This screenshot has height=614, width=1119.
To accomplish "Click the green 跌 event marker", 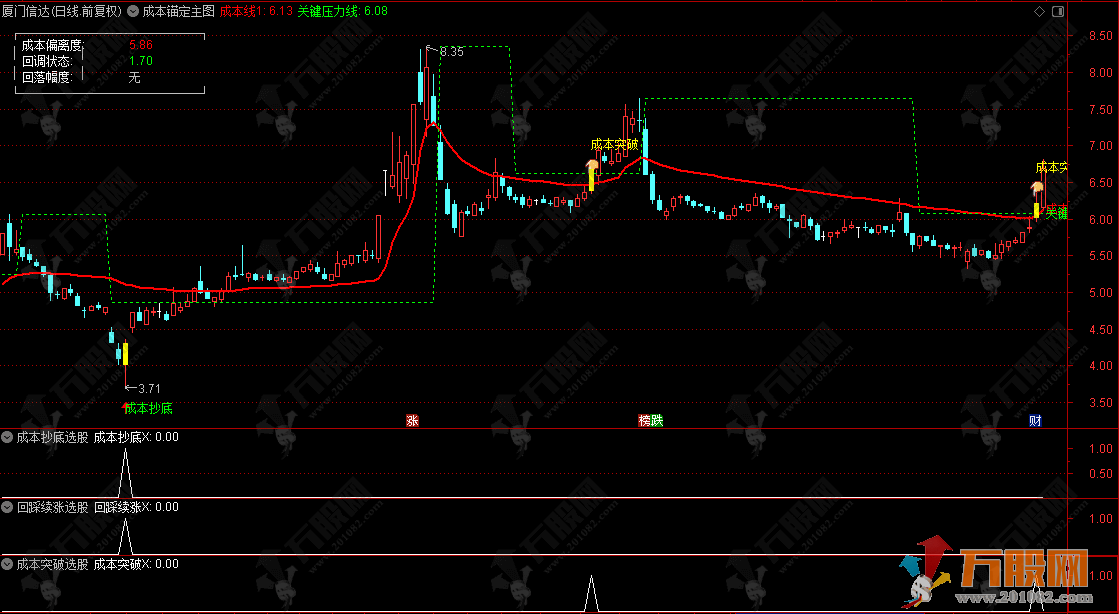I will (x=657, y=421).
